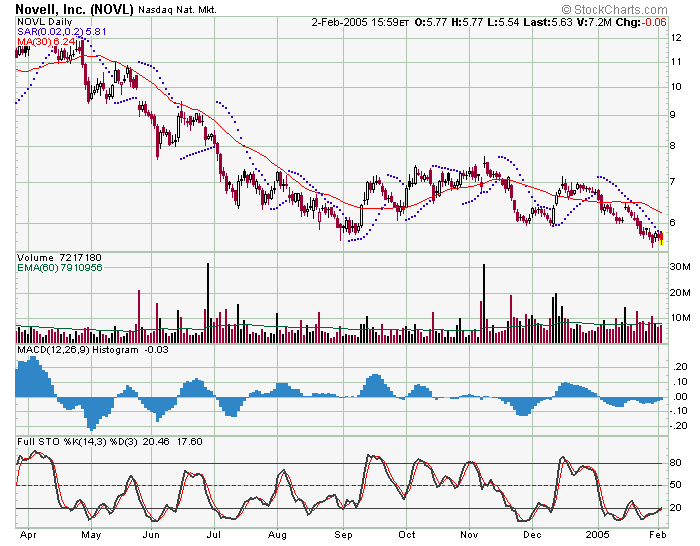
Task: Click the '6' price axis label
Action: pos(673,222)
